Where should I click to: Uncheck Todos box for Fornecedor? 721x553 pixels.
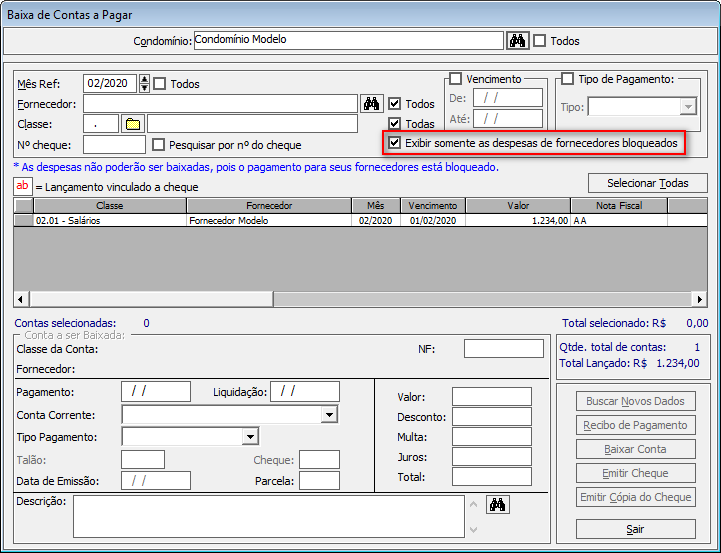tap(395, 104)
